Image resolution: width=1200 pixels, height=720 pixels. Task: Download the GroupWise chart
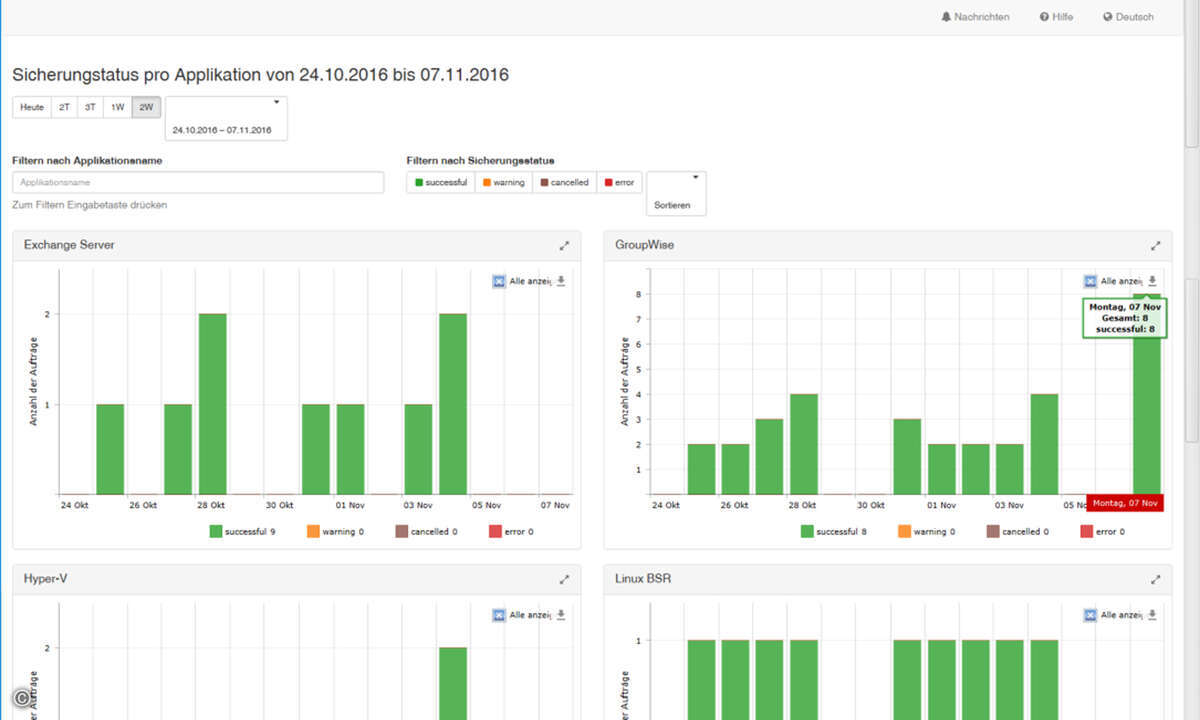(1153, 281)
